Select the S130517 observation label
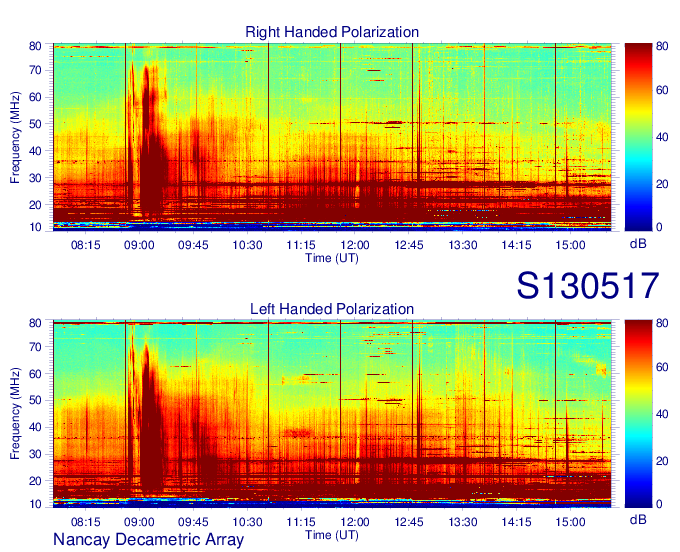Viewport: 680px width, 552px height. coord(588,285)
